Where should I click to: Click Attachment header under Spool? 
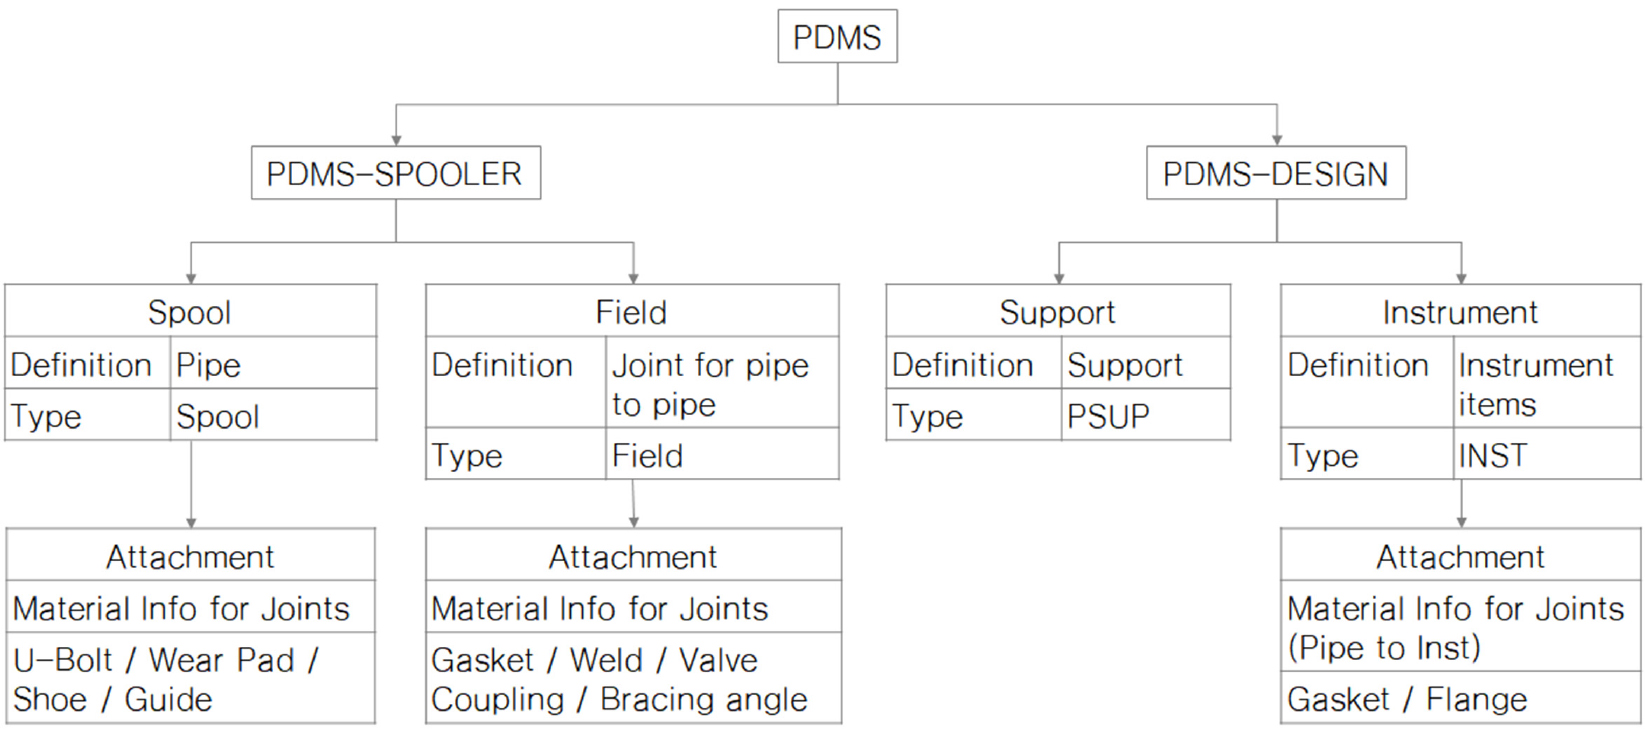(191, 555)
